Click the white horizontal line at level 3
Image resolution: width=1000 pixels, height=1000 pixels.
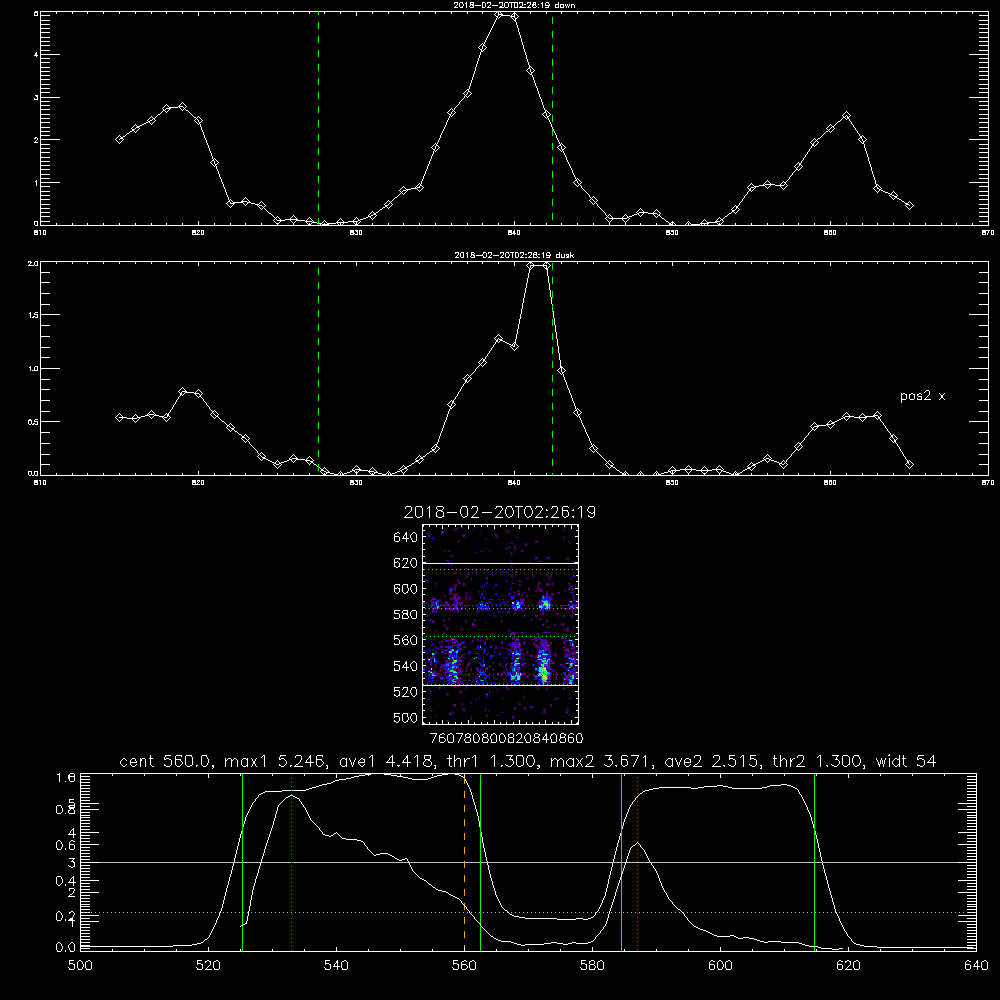[x=529, y=862]
